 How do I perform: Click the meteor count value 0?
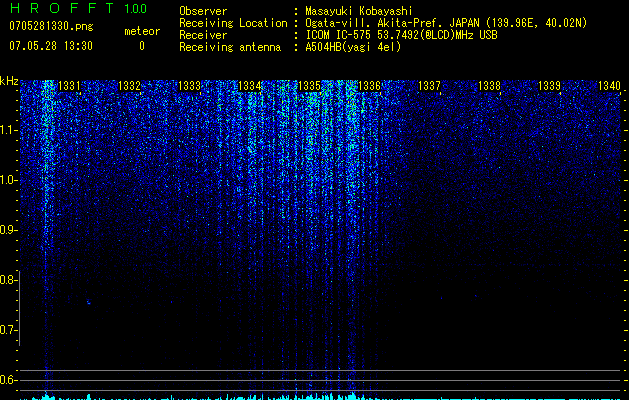[x=142, y=46]
